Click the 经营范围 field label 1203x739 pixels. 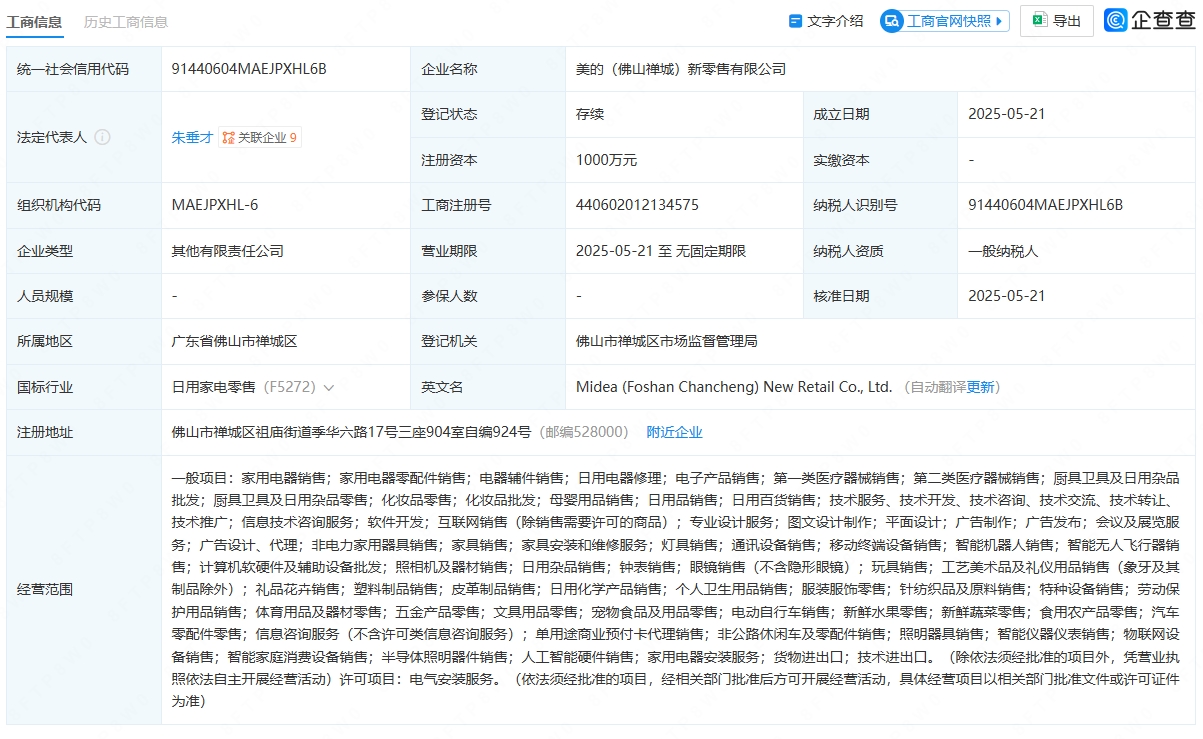pos(45,589)
